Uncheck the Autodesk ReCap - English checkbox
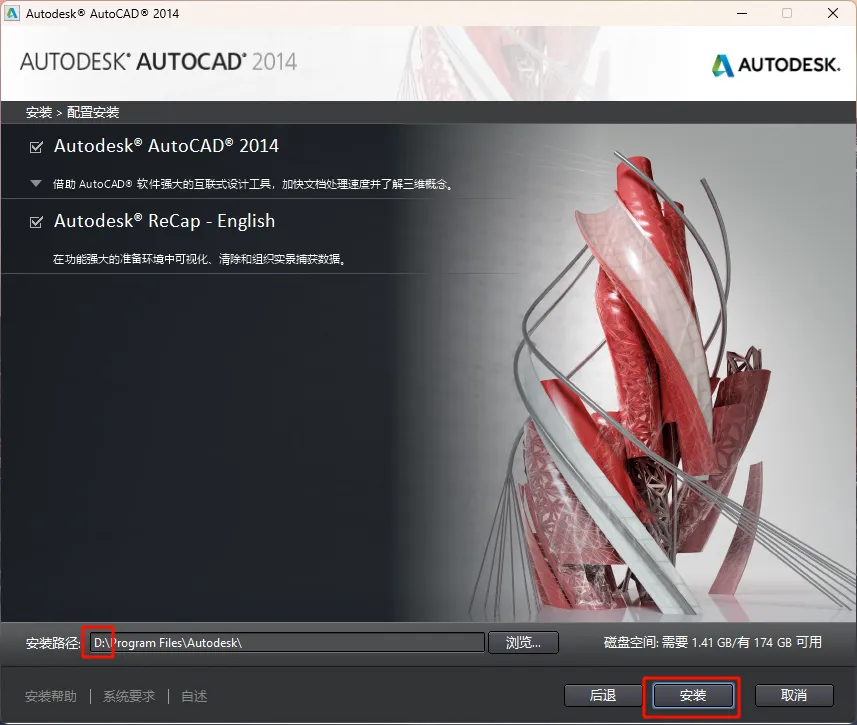 pos(36,222)
